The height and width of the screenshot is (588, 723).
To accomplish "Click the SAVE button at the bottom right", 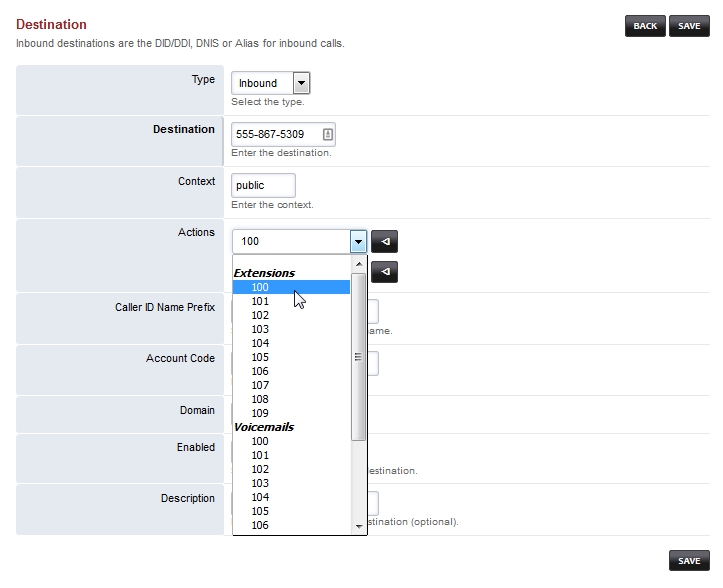I will pos(689,561).
